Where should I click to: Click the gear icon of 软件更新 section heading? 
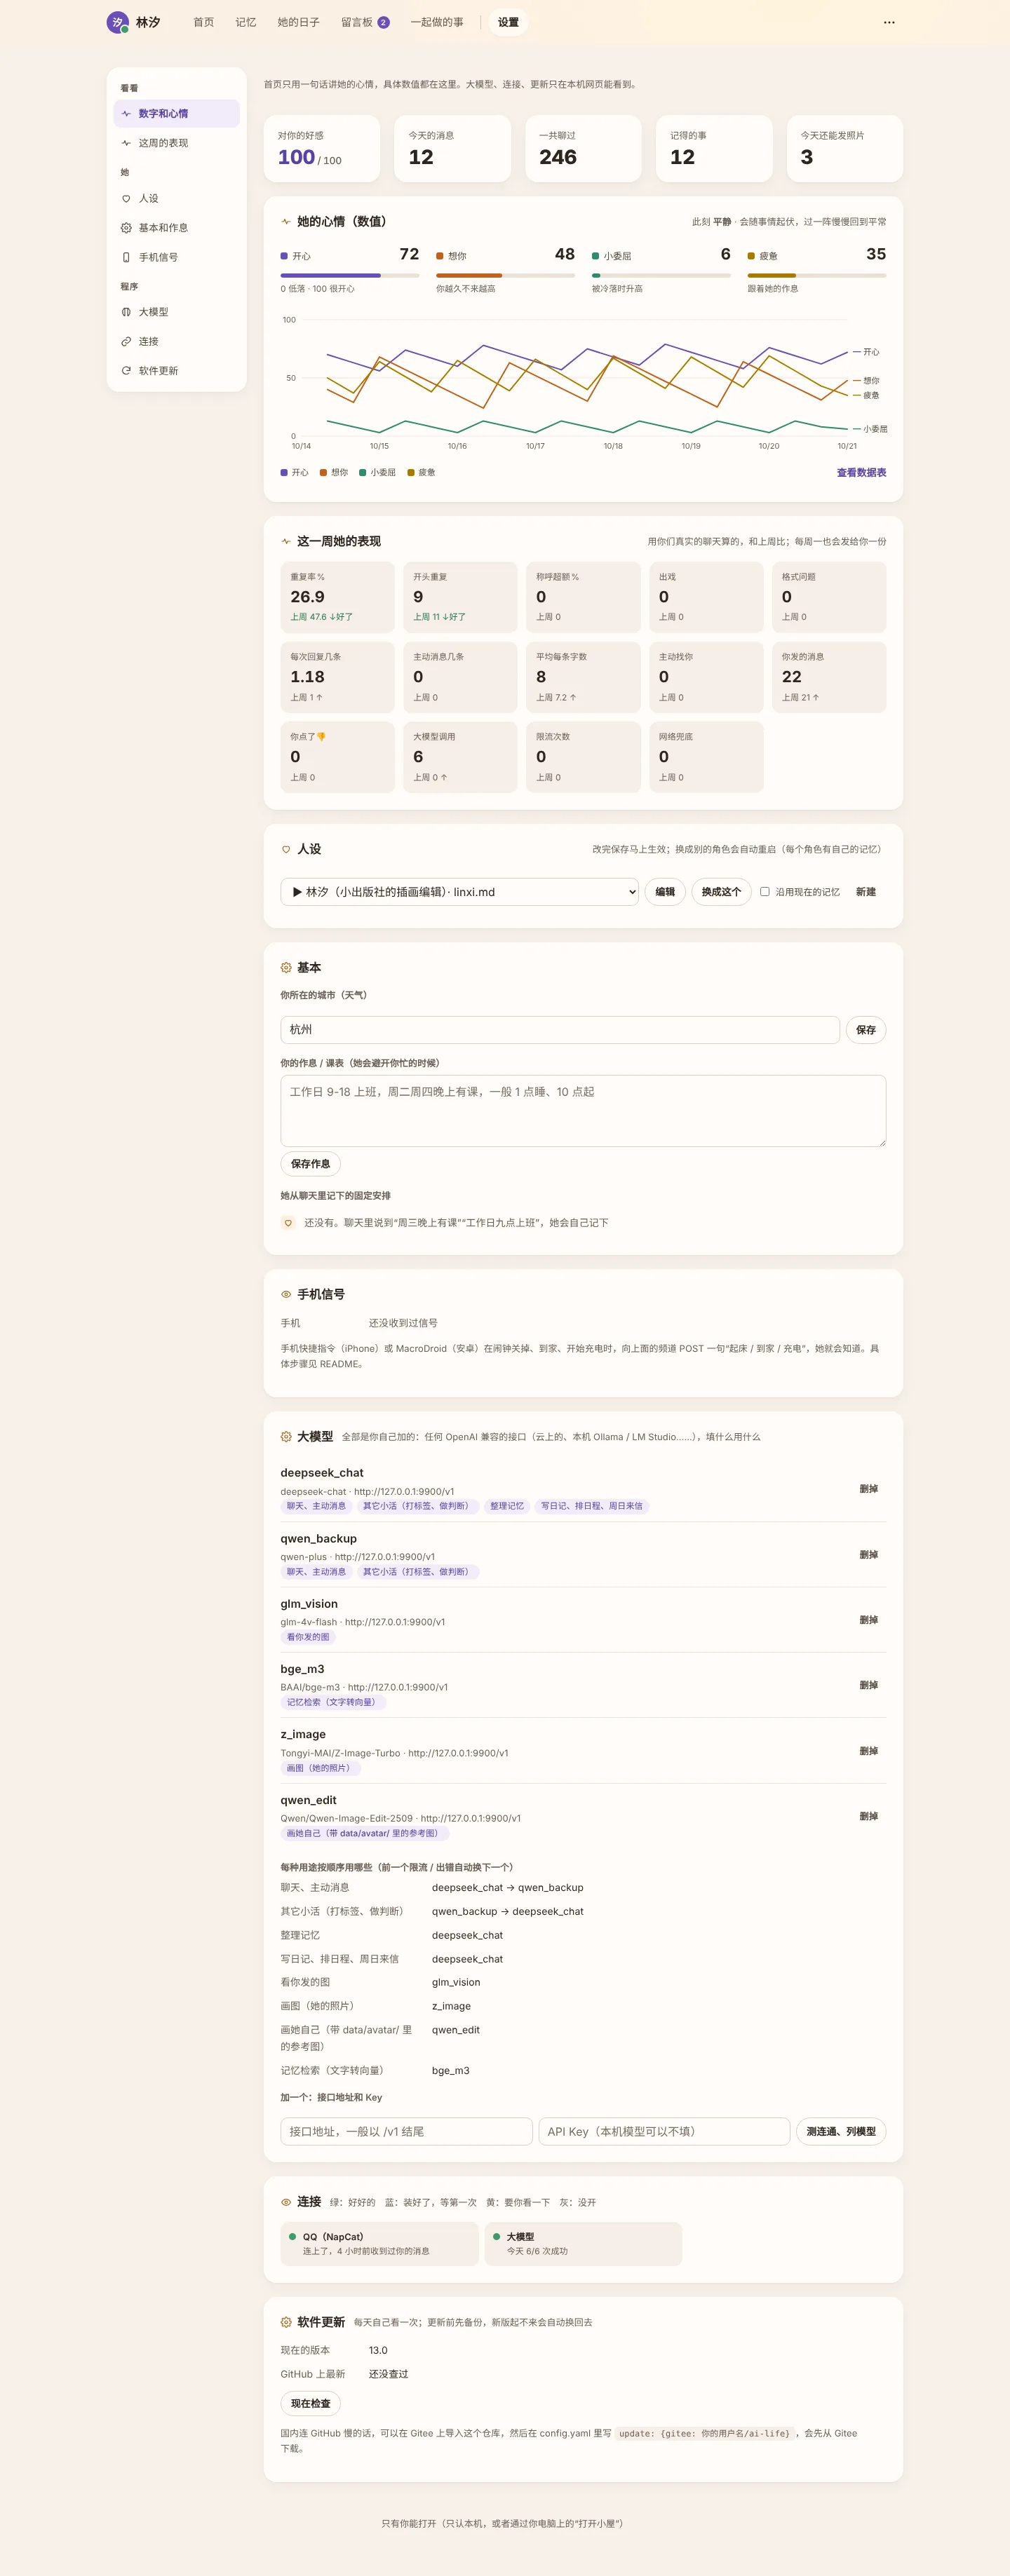(x=286, y=2322)
